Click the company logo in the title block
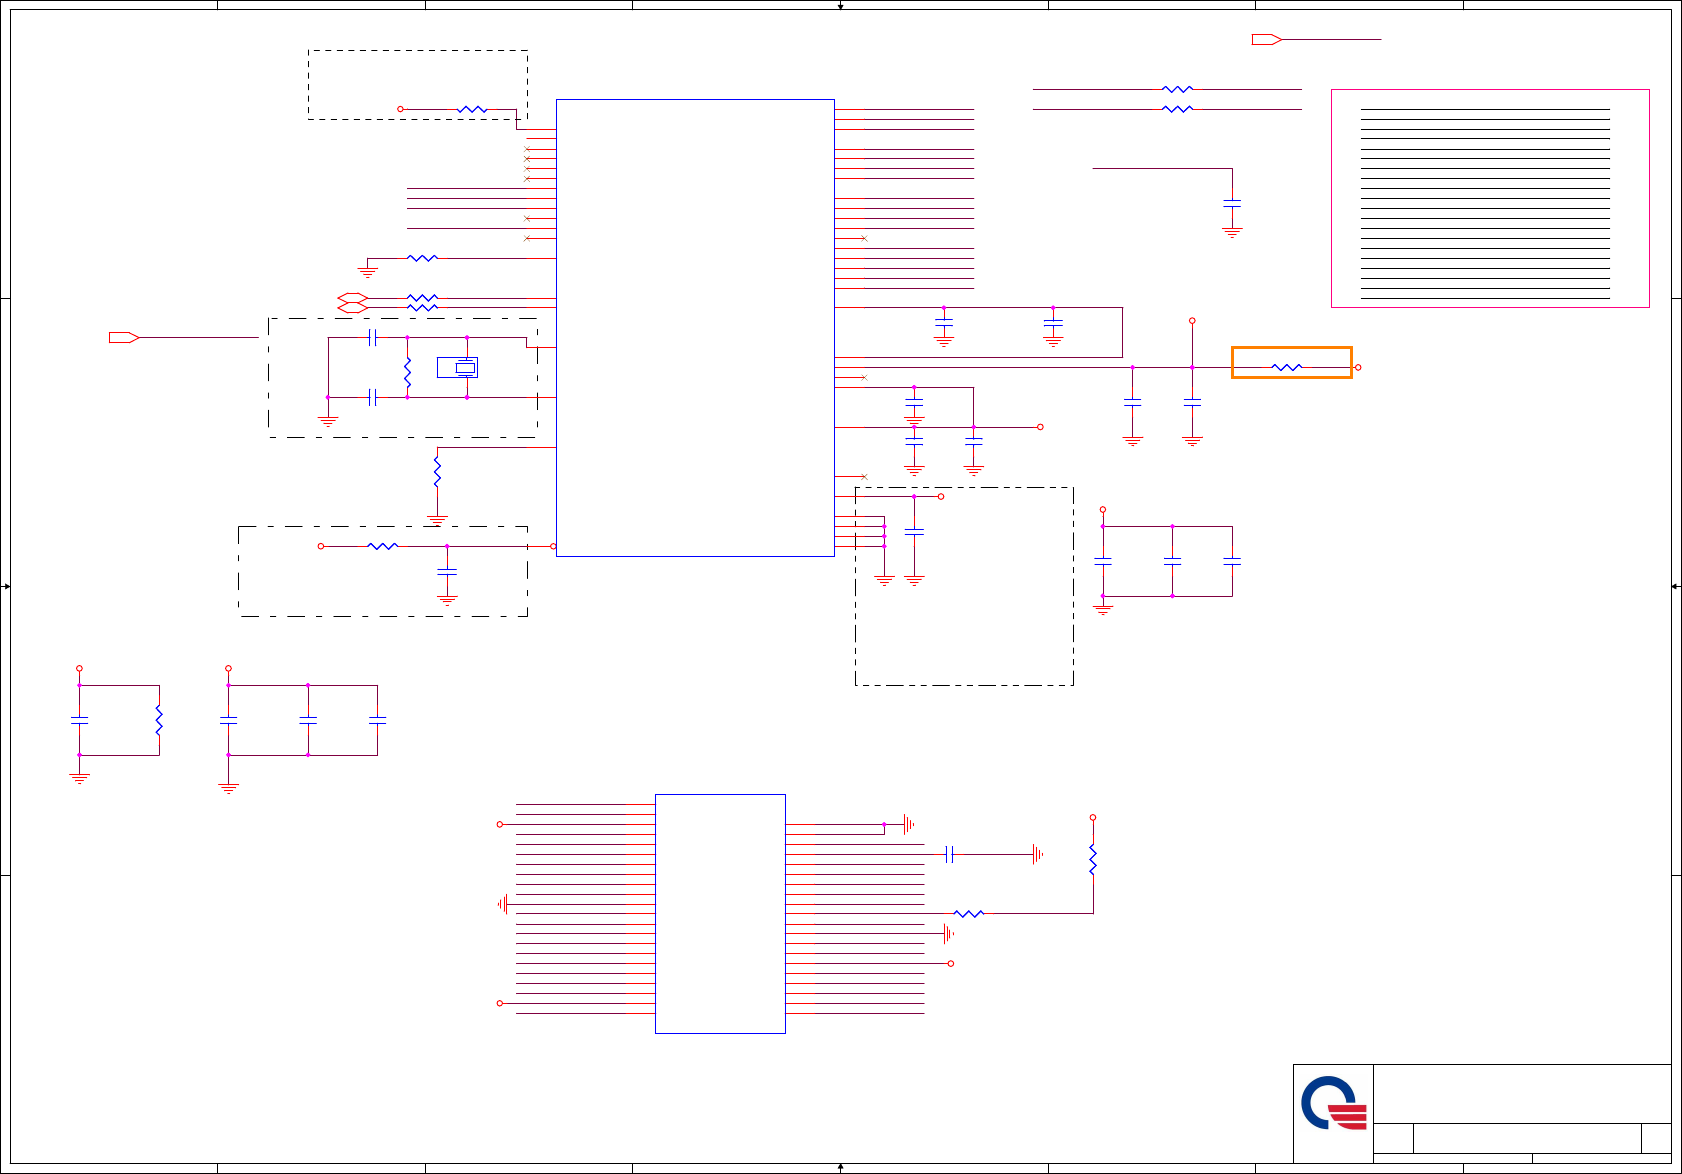The height and width of the screenshot is (1174, 1682). click(1334, 1103)
